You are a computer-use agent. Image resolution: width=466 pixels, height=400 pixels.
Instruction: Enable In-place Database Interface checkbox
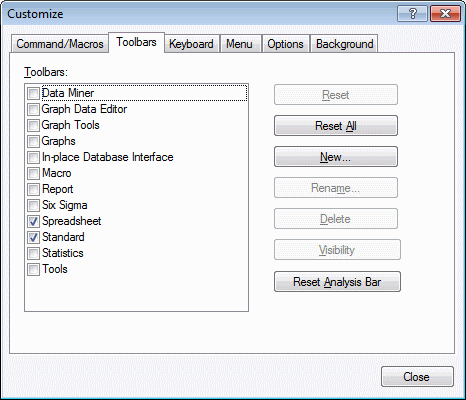tap(33, 157)
